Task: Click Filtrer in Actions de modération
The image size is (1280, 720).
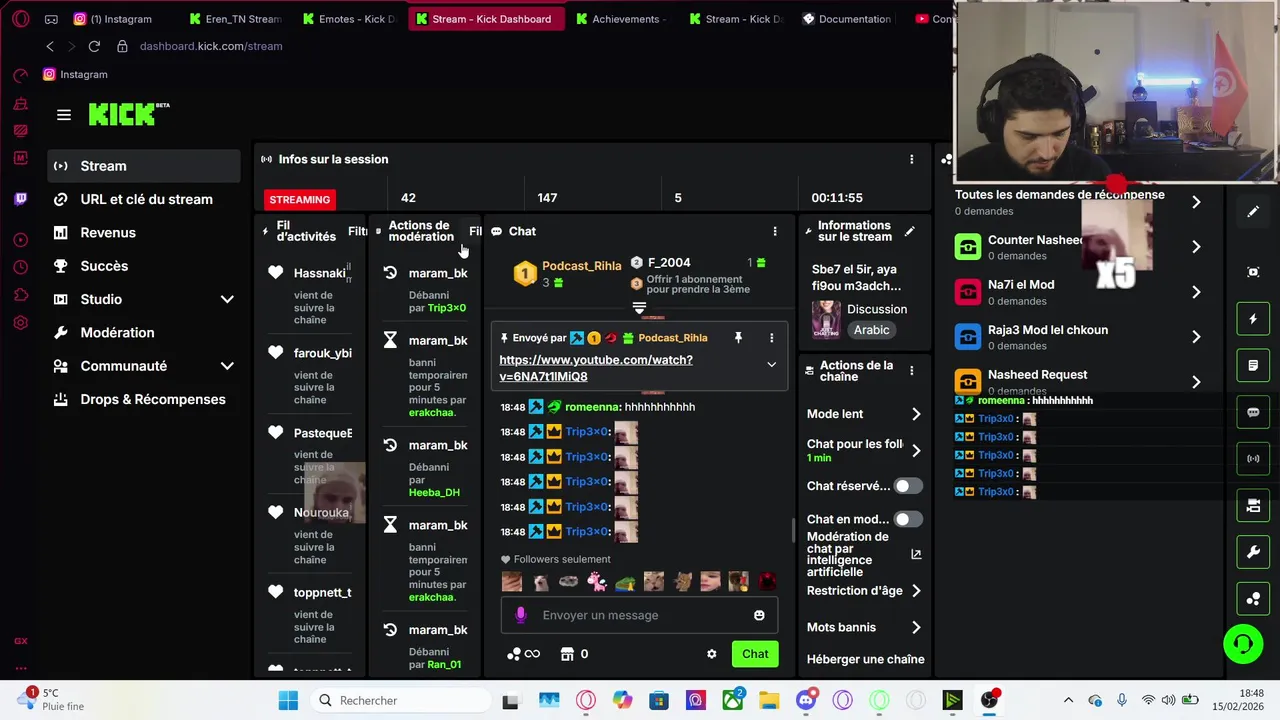Action: tap(475, 231)
